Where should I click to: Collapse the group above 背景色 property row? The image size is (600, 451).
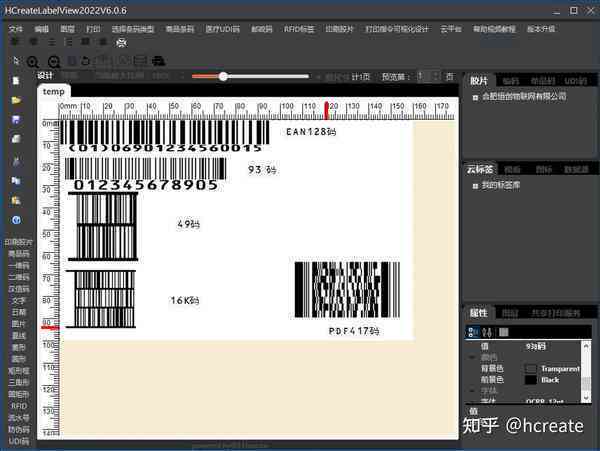pos(472,357)
